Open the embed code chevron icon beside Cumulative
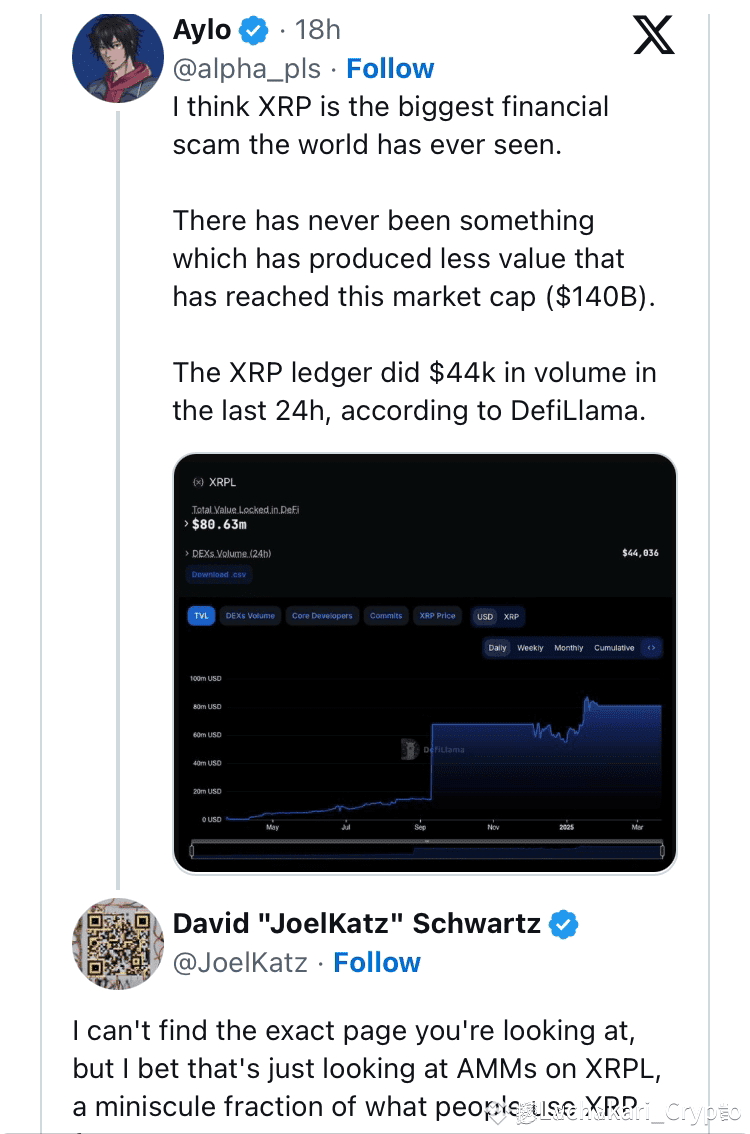The width and height of the screenshot is (750, 1134). pyautogui.click(x=652, y=648)
